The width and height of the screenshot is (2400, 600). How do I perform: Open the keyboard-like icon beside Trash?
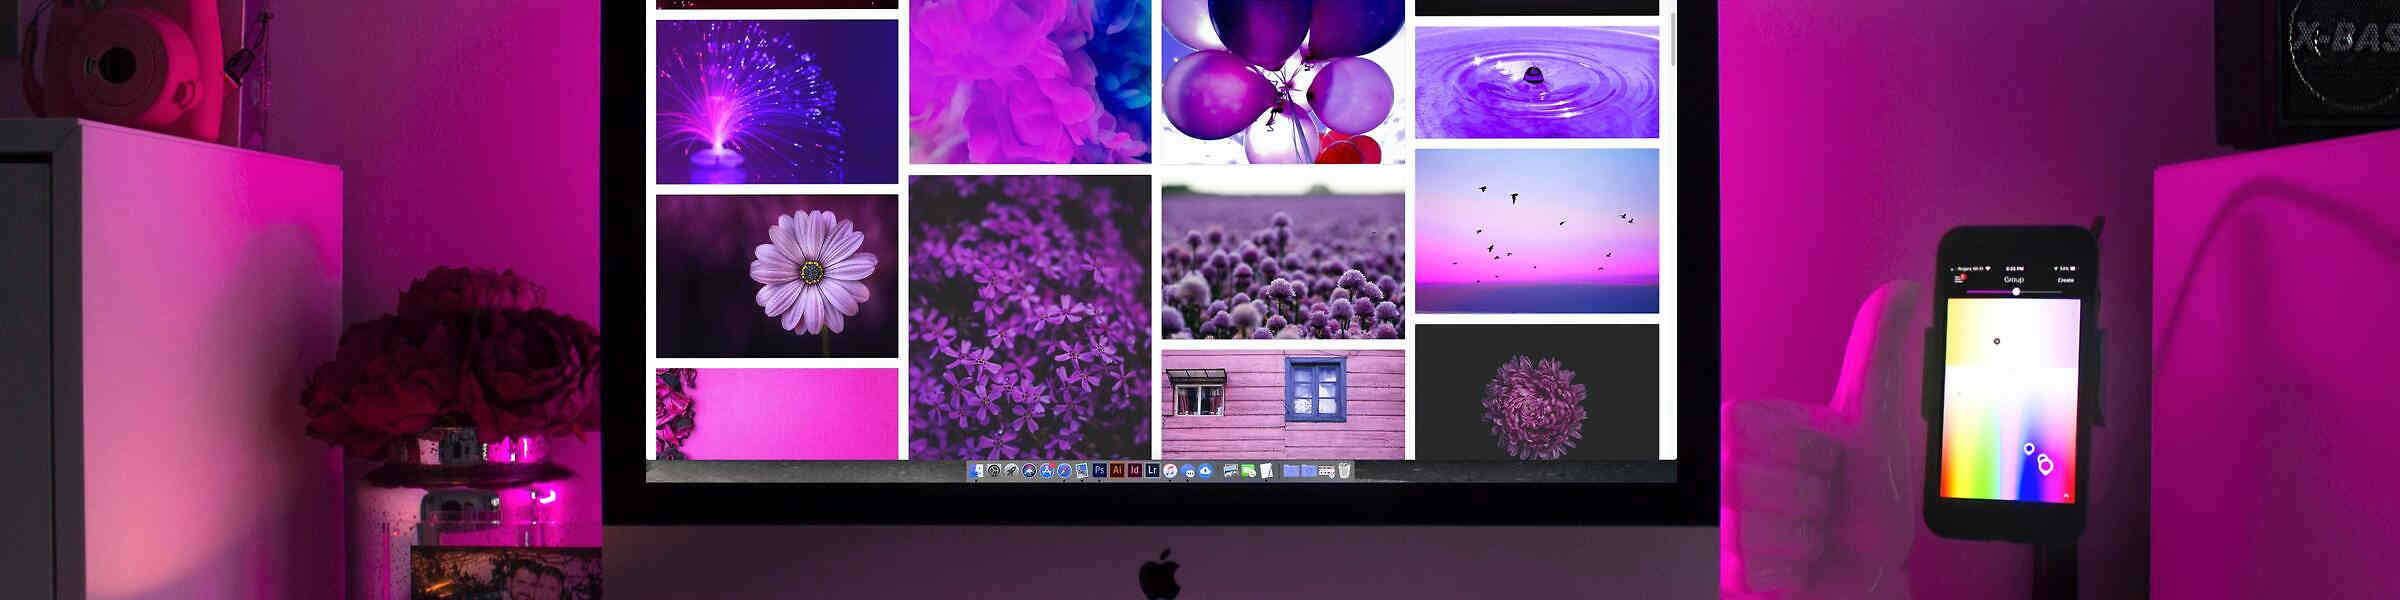pos(1327,471)
